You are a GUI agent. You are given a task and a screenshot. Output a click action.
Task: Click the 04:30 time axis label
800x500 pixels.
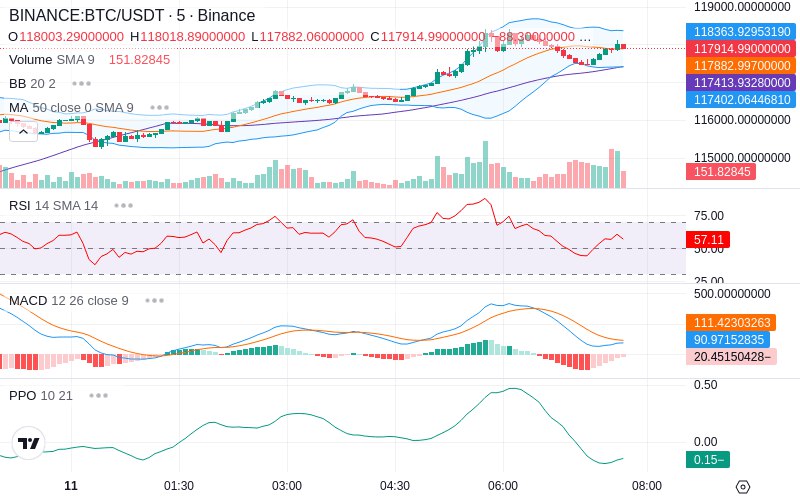pyautogui.click(x=395, y=486)
